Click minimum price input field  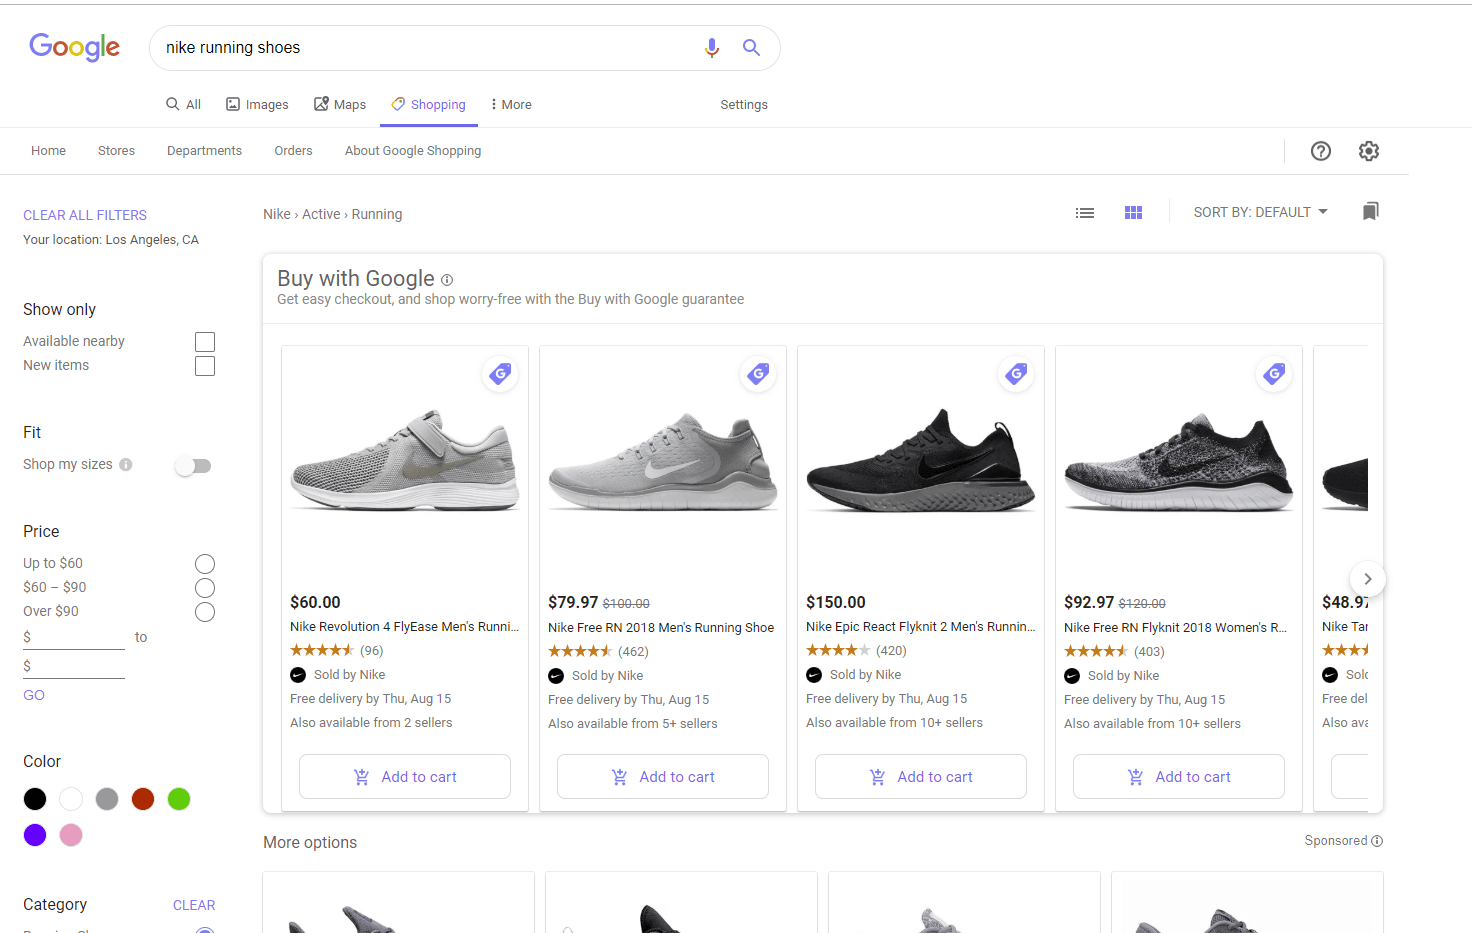click(x=74, y=637)
